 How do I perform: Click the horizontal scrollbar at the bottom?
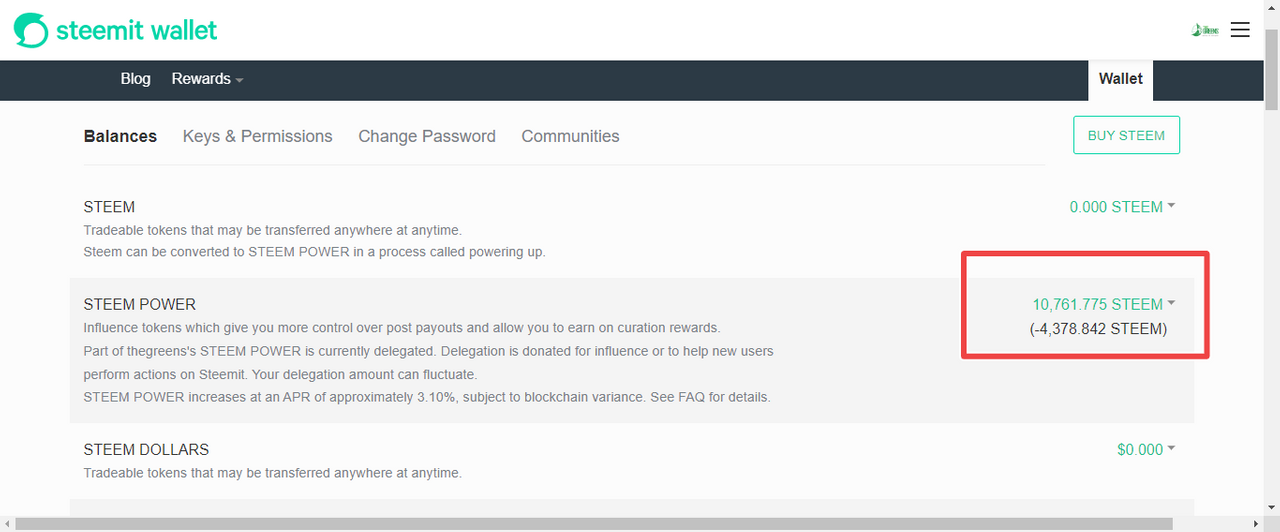(594, 524)
